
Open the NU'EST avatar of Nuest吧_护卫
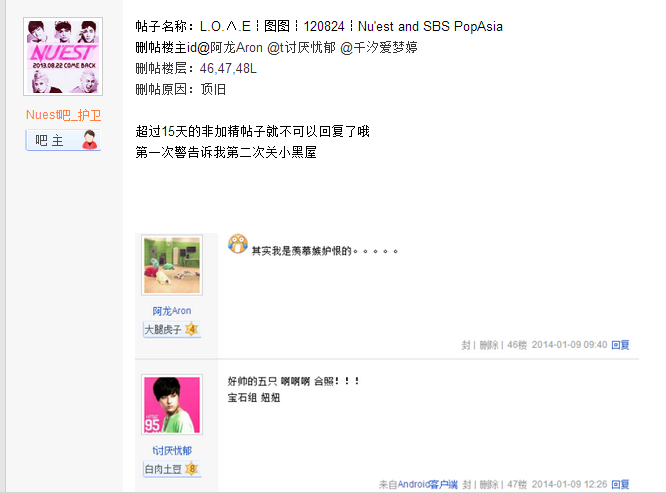click(63, 56)
